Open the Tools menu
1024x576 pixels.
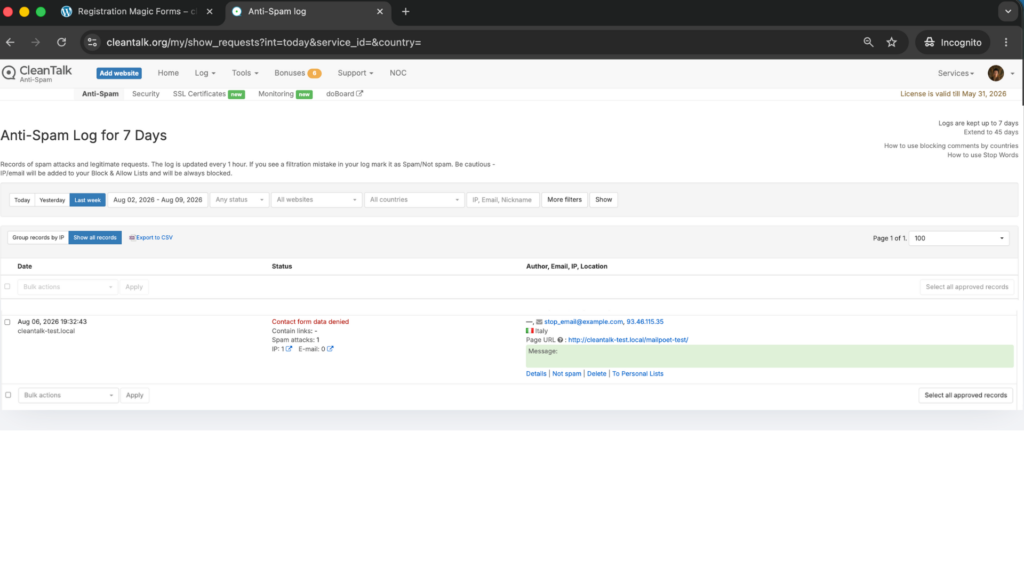[x=245, y=73]
